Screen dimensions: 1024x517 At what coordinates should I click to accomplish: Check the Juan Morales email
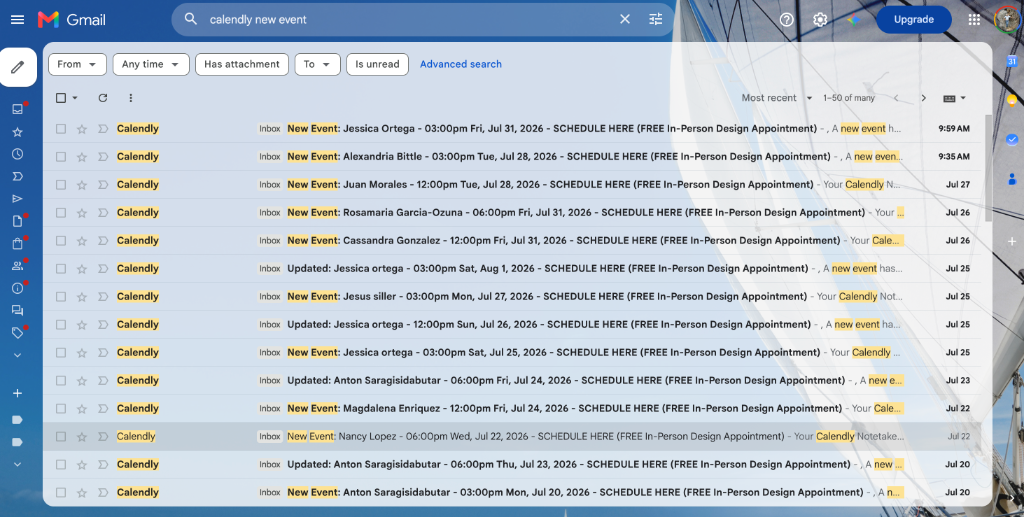(x=61, y=185)
